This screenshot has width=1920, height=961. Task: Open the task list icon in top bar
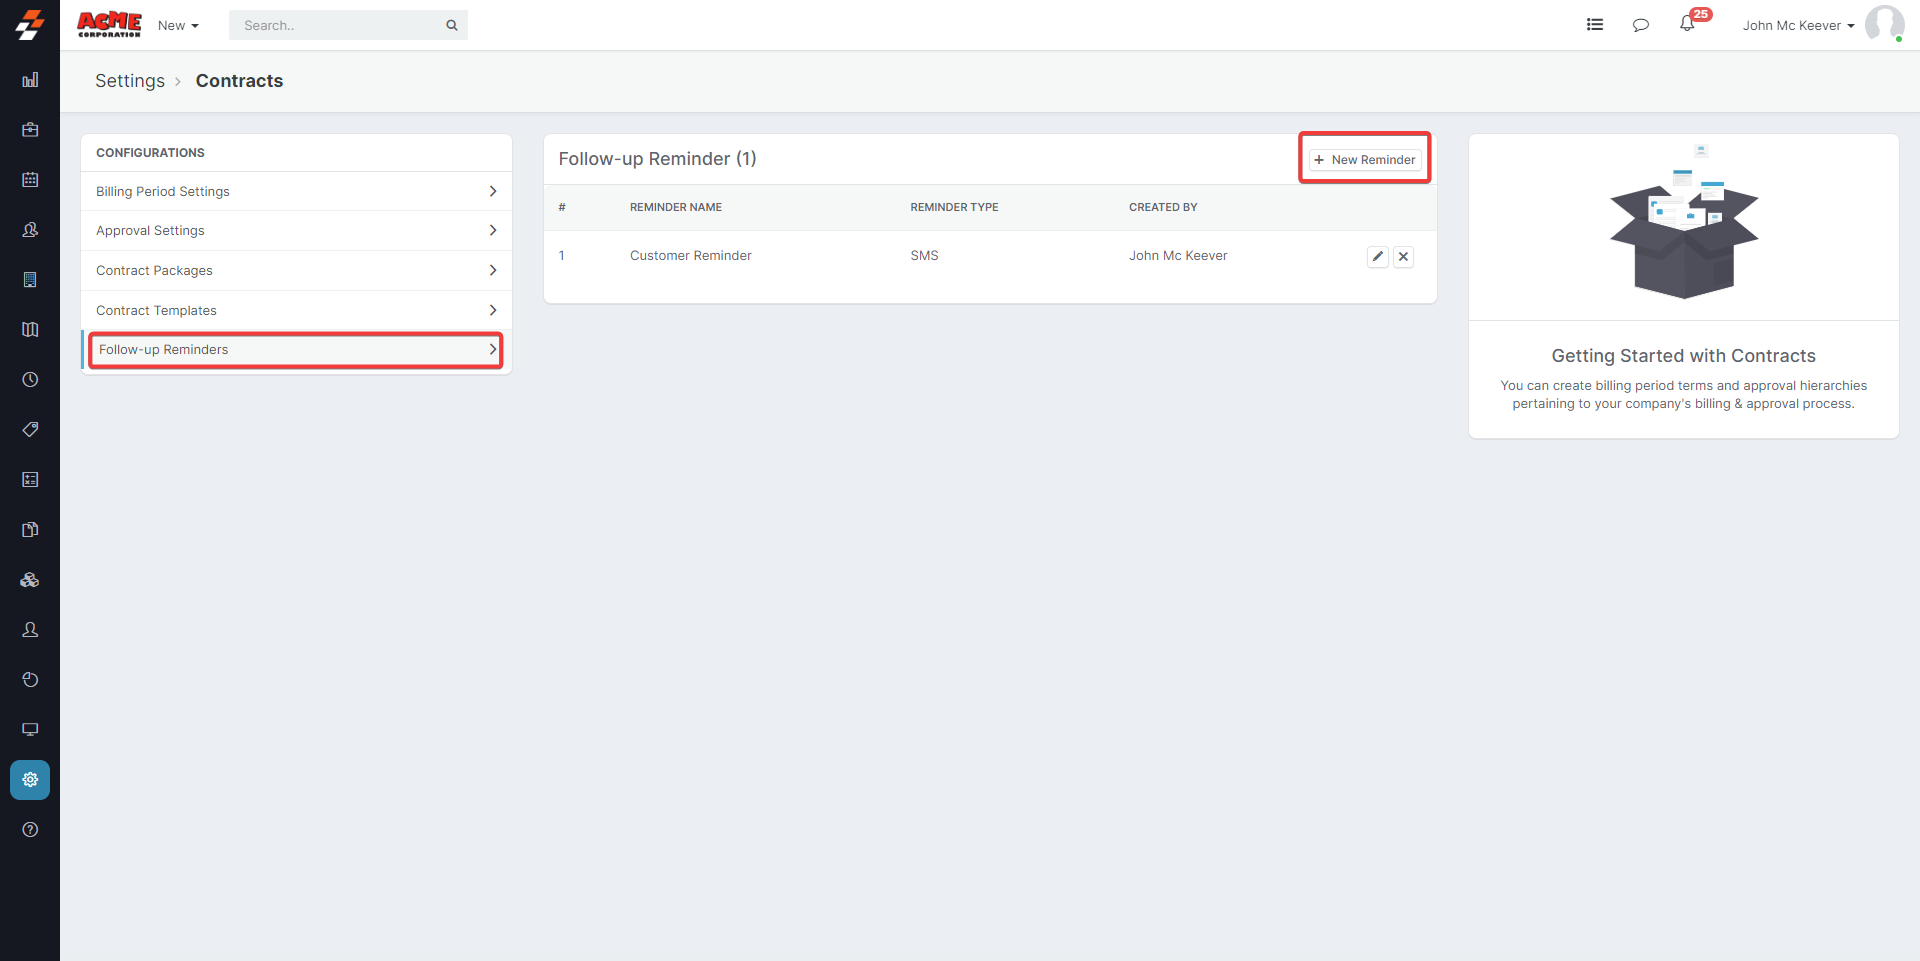tap(1595, 25)
